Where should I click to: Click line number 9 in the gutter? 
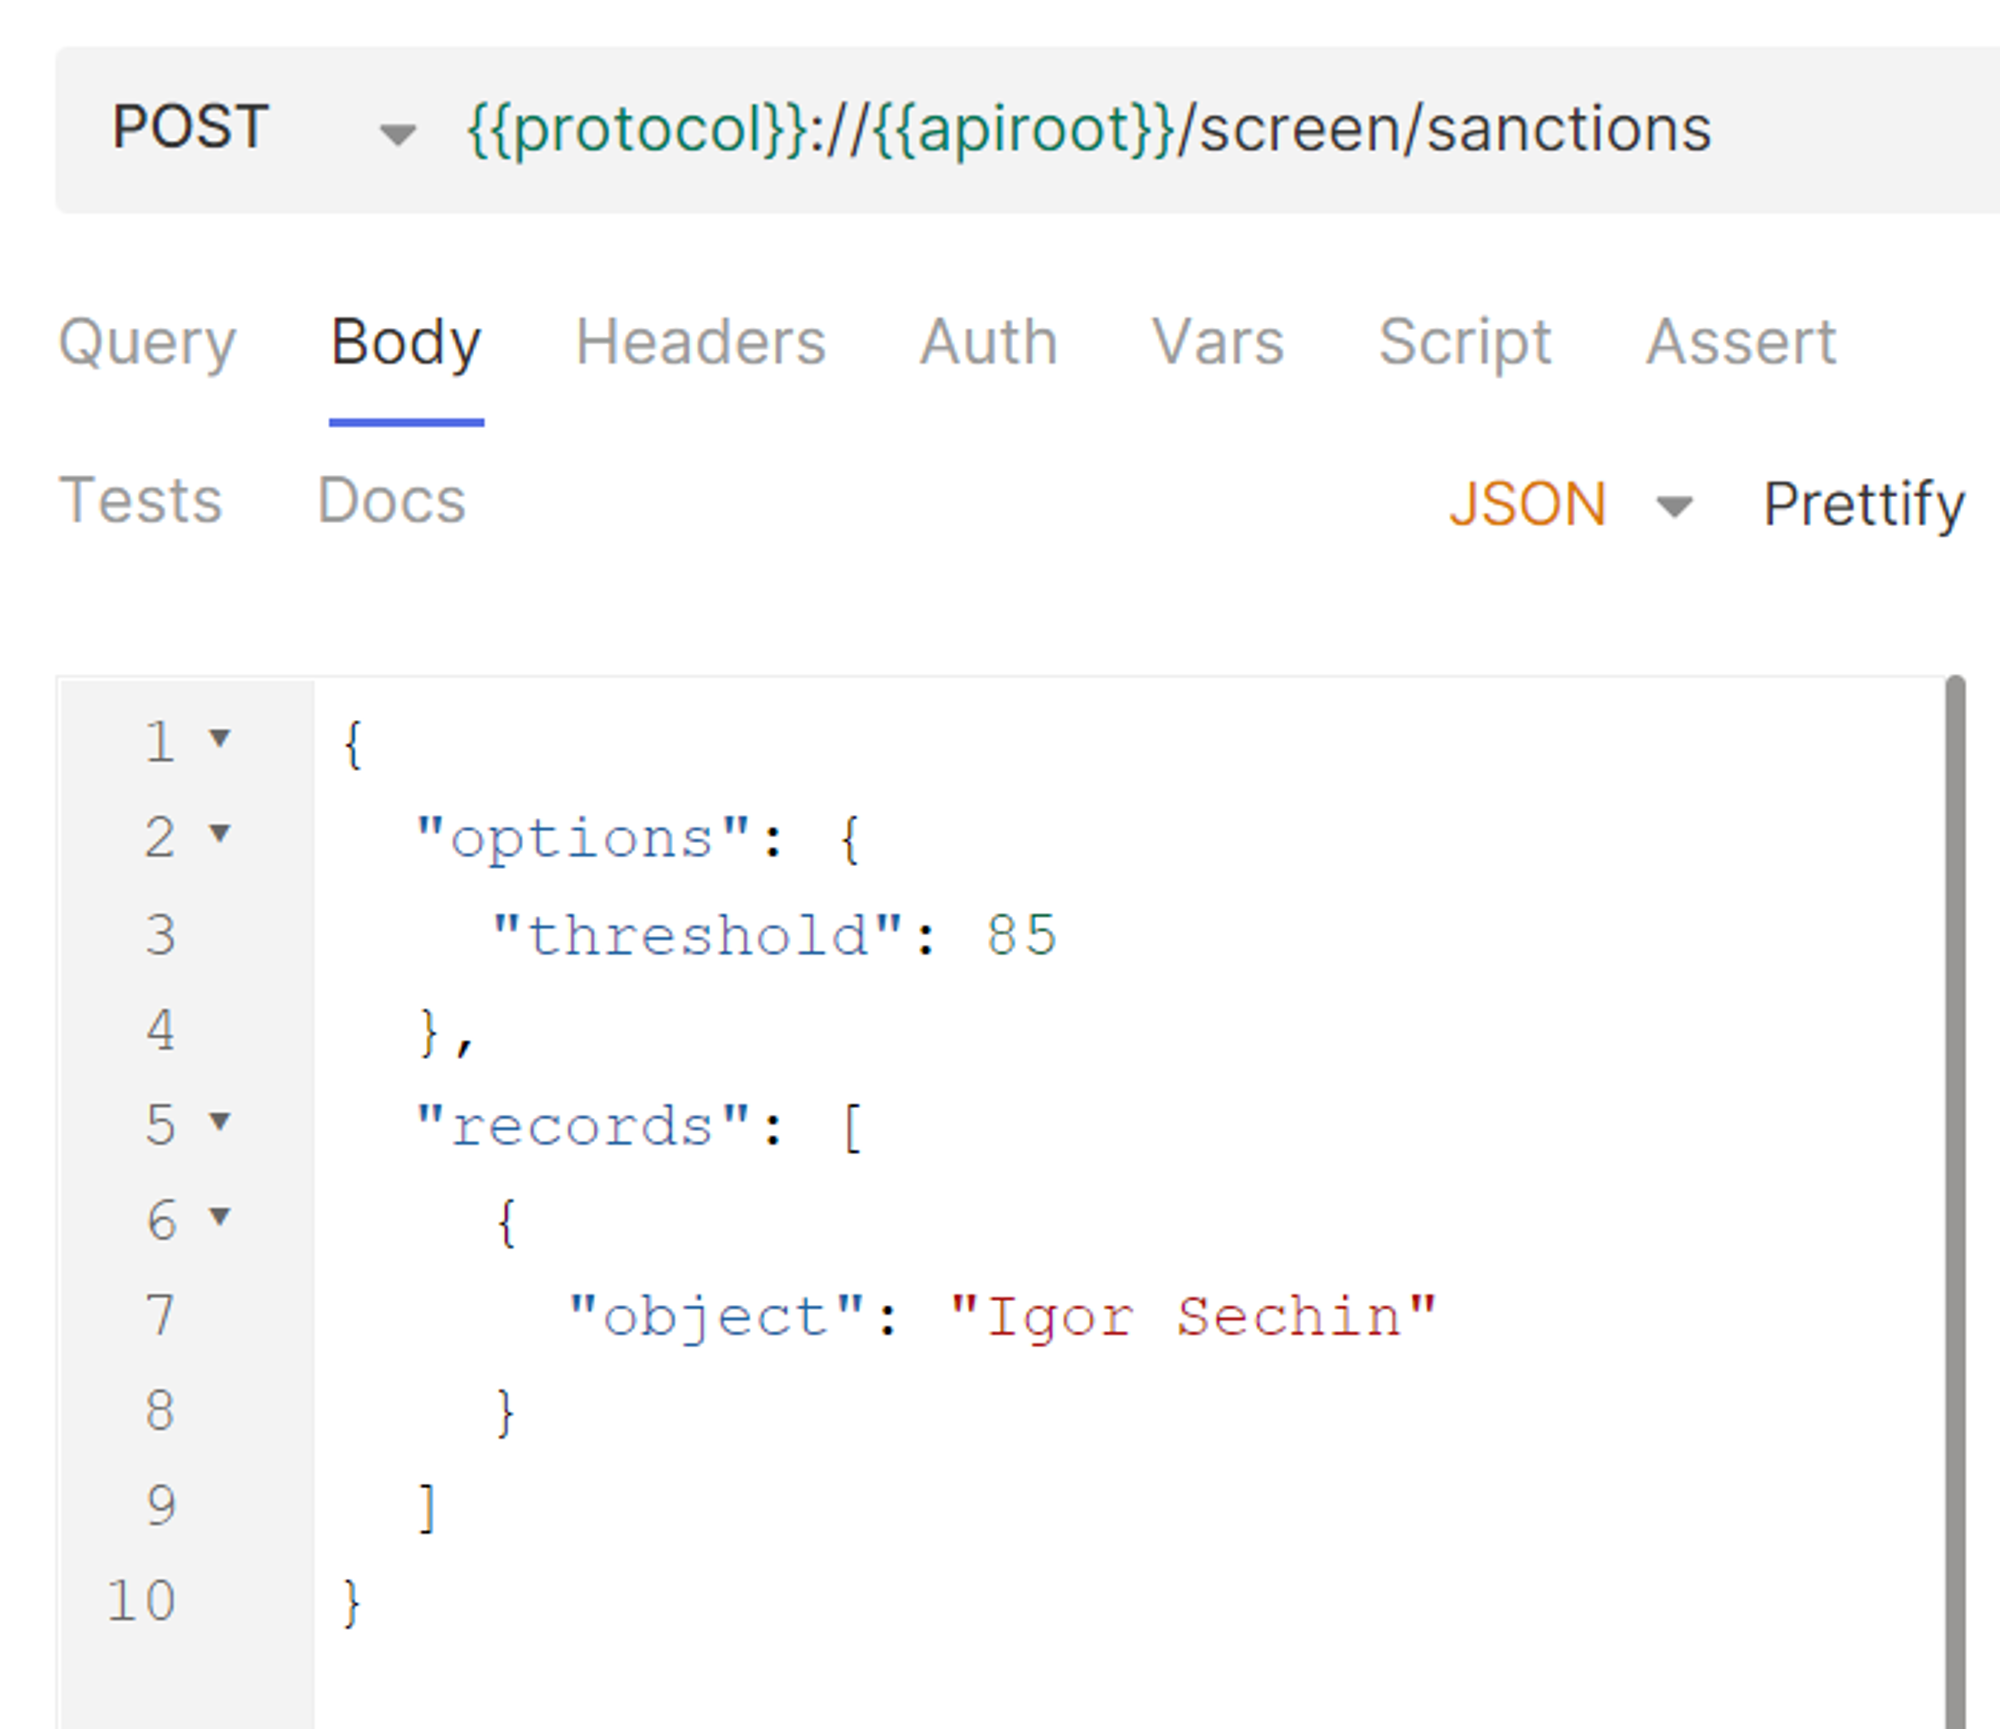[x=161, y=1506]
